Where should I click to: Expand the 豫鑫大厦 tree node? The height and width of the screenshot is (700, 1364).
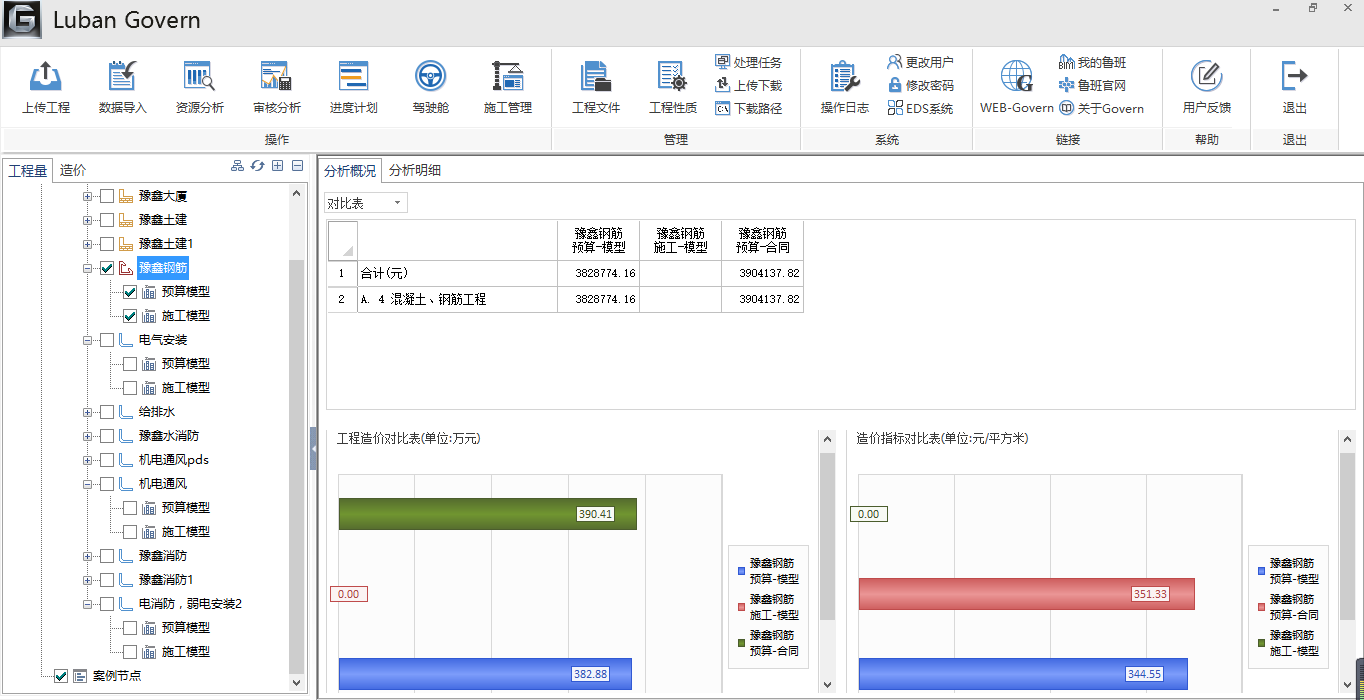point(87,196)
